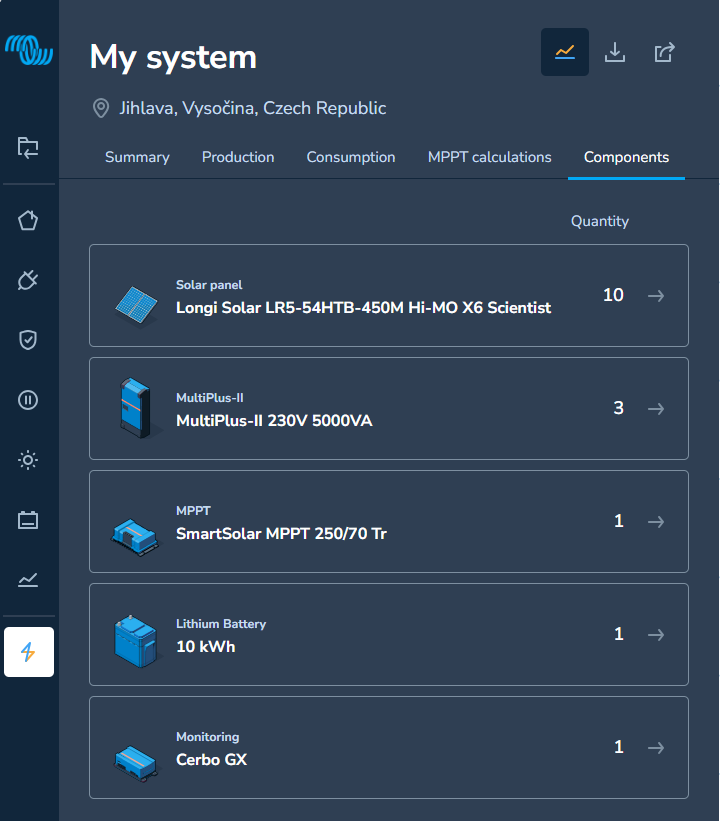Expand the MultiPlus-II 230V 5000VA arrow
This screenshot has width=720, height=821.
pyautogui.click(x=656, y=408)
